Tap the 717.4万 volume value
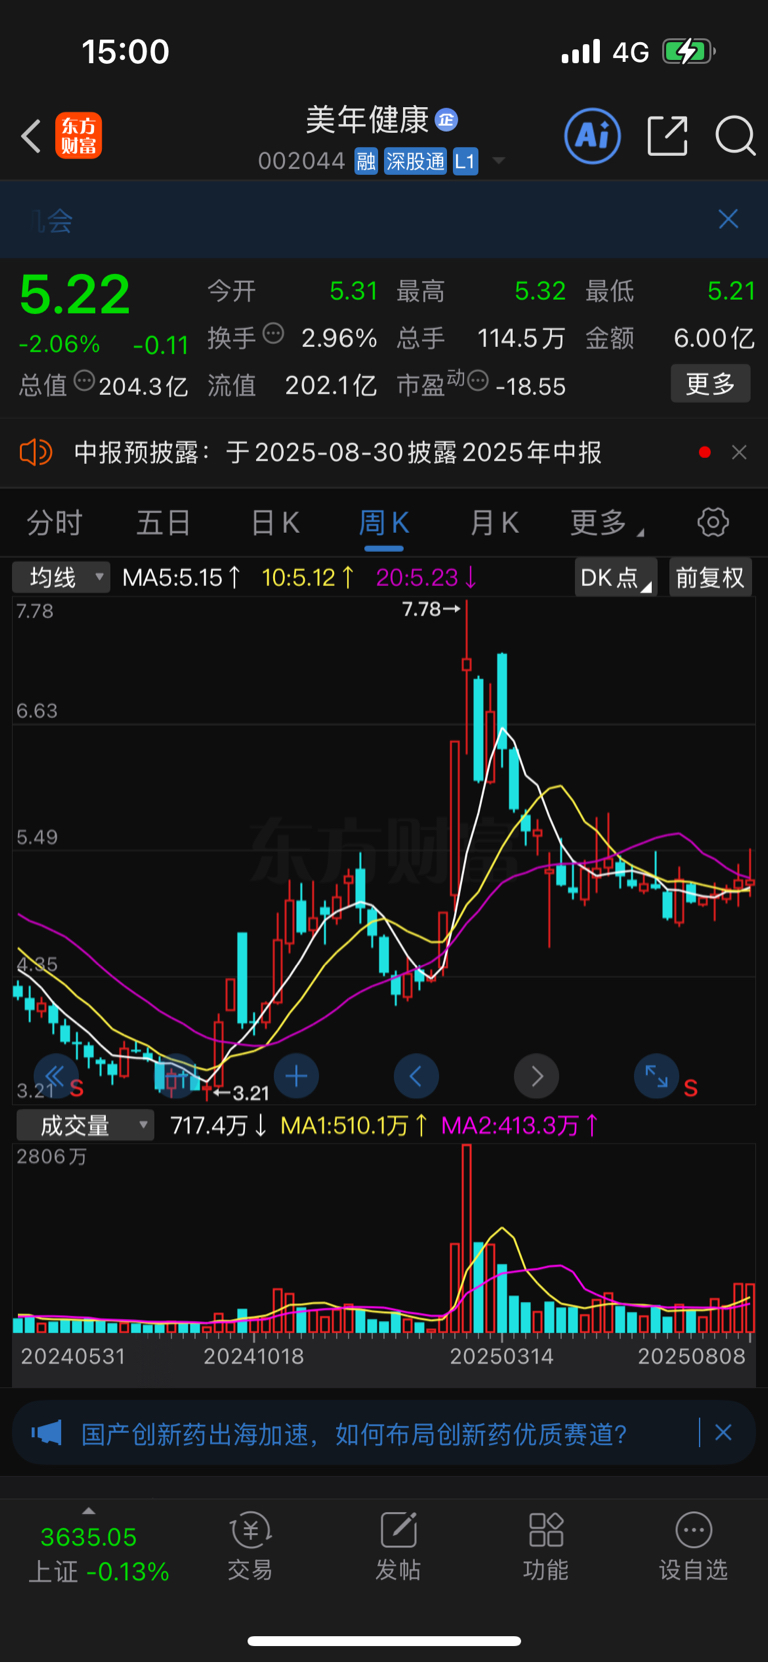Viewport: 768px width, 1663px height. pos(219,1126)
